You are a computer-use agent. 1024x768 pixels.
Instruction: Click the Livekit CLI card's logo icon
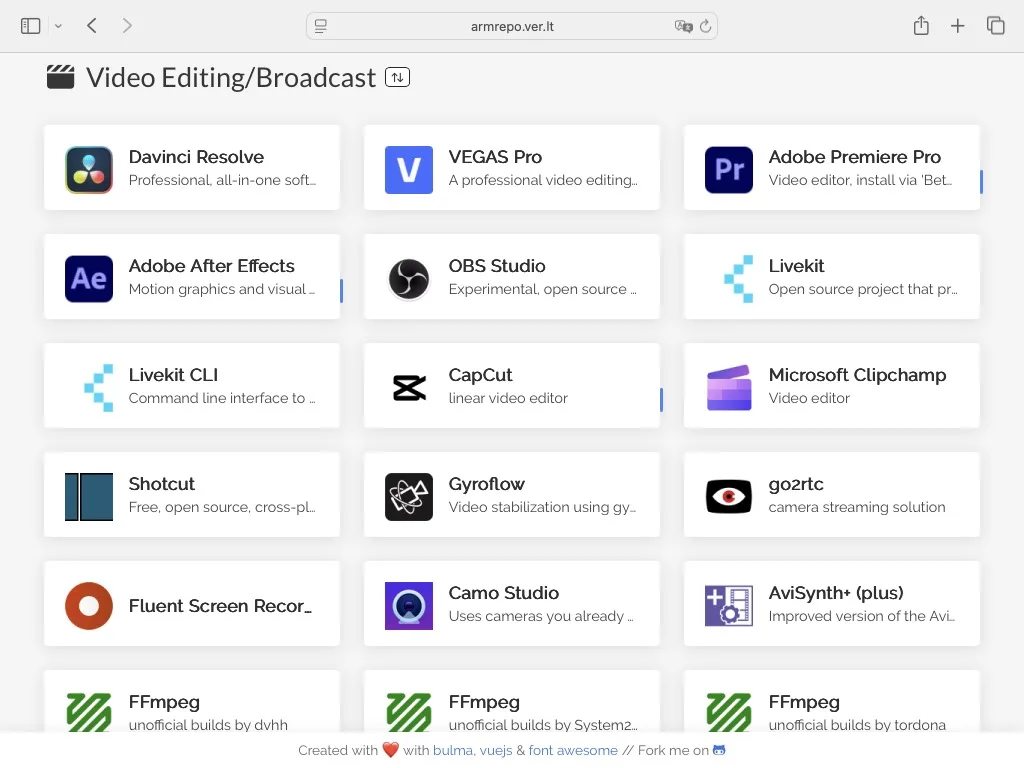pyautogui.click(x=99, y=388)
